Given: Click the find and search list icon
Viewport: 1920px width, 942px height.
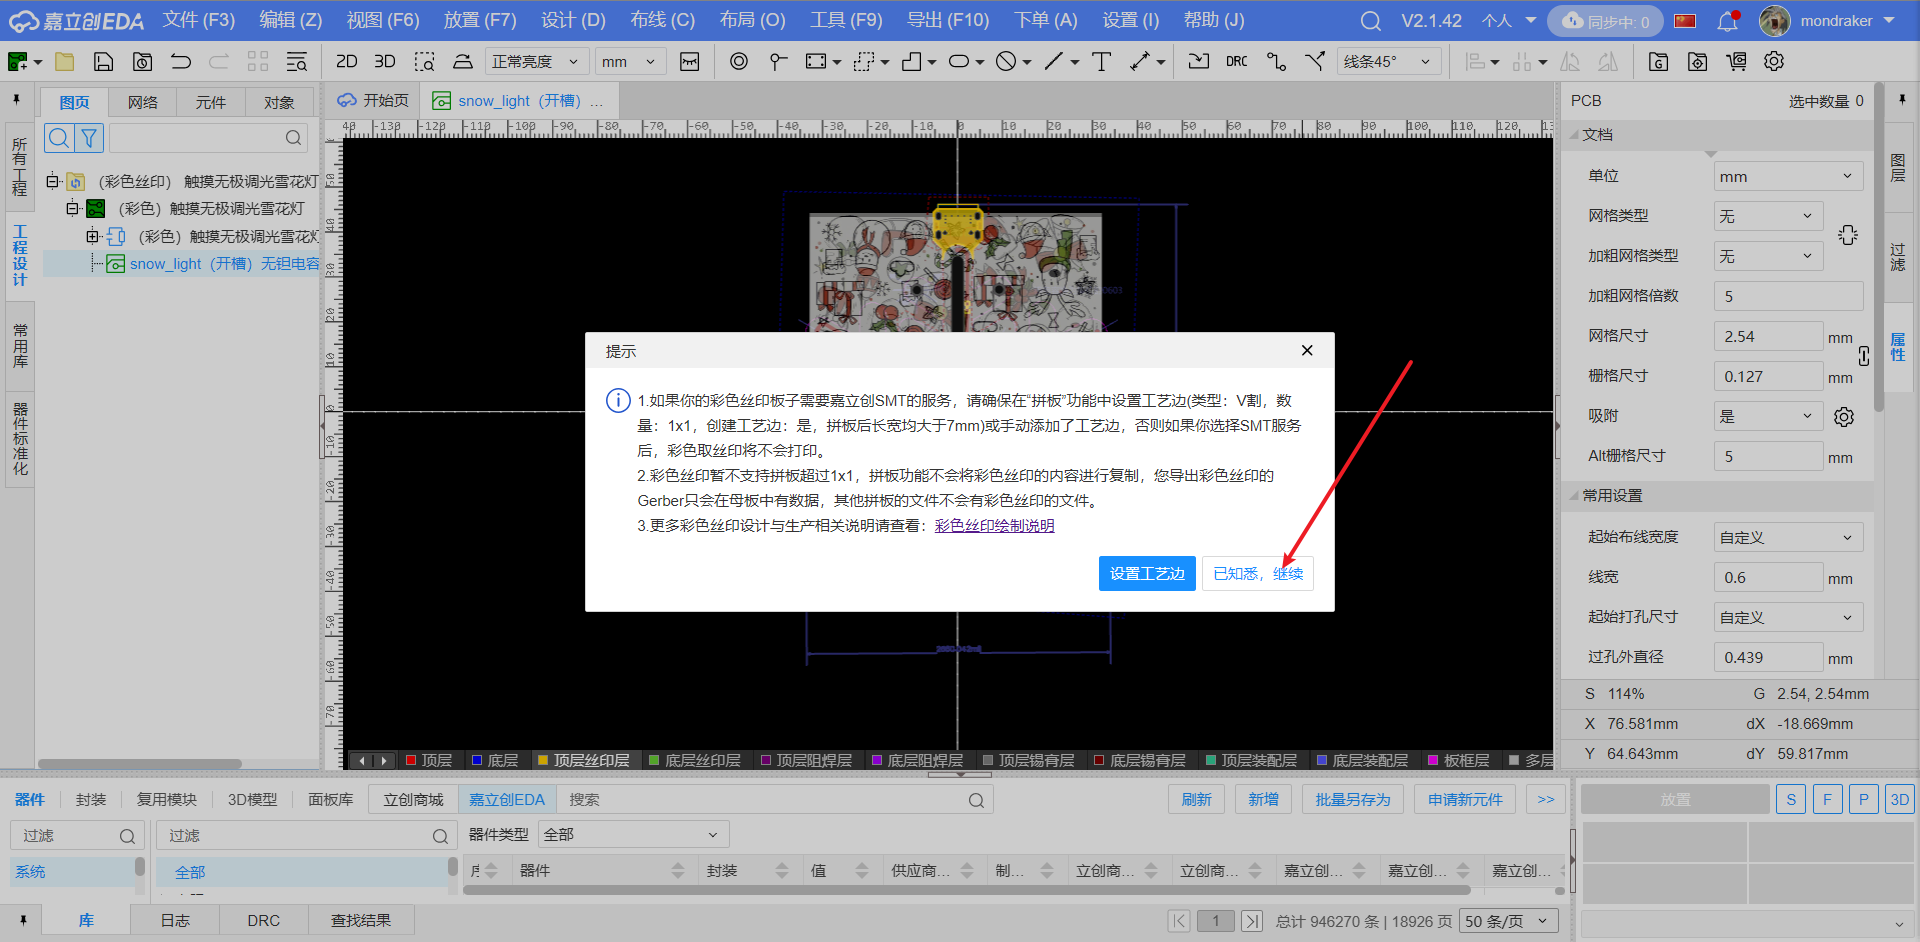Looking at the screenshot, I should 297,62.
